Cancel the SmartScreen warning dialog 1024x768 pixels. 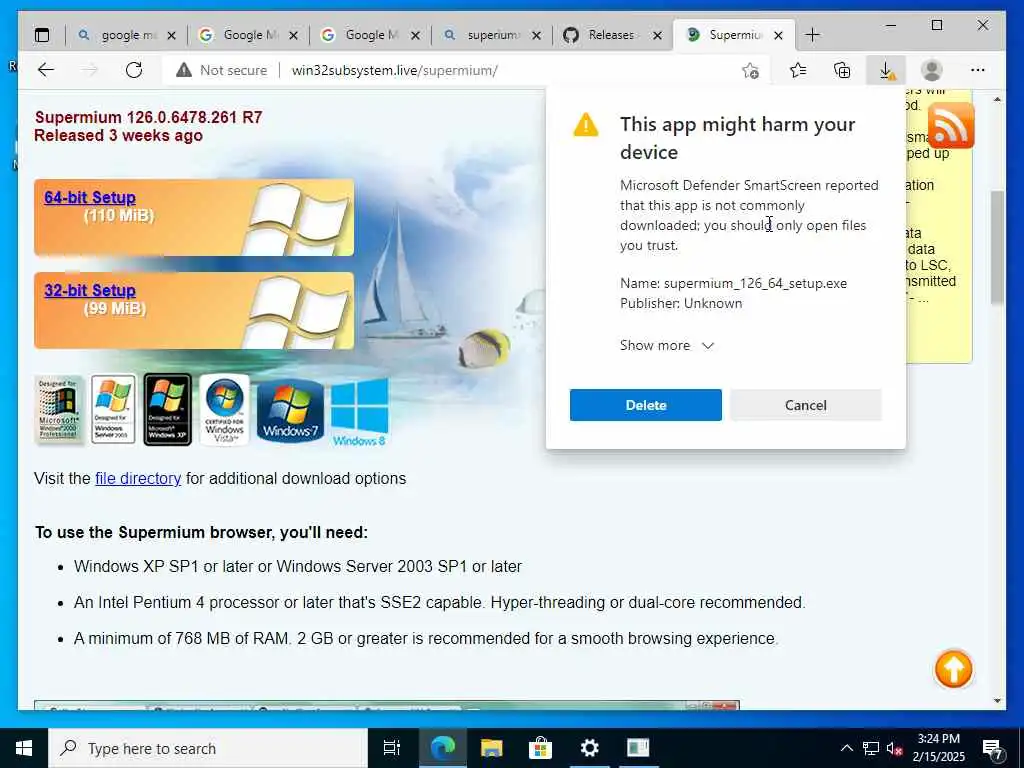click(x=805, y=405)
